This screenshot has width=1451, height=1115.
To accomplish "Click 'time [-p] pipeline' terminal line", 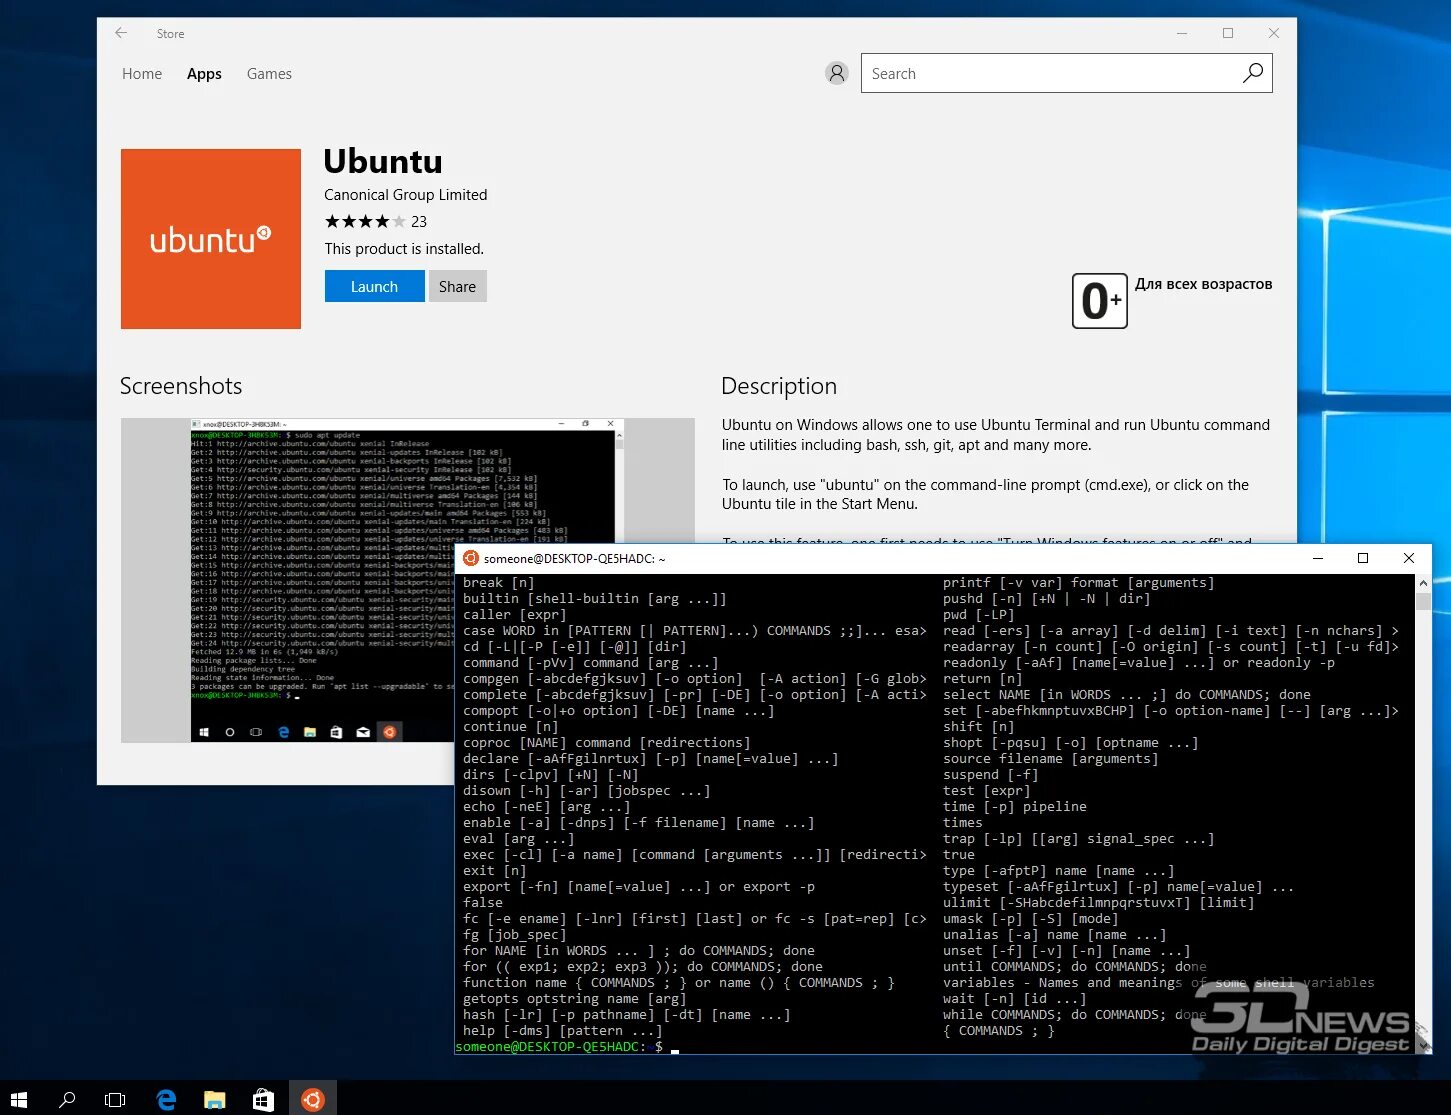I will [x=1015, y=807].
